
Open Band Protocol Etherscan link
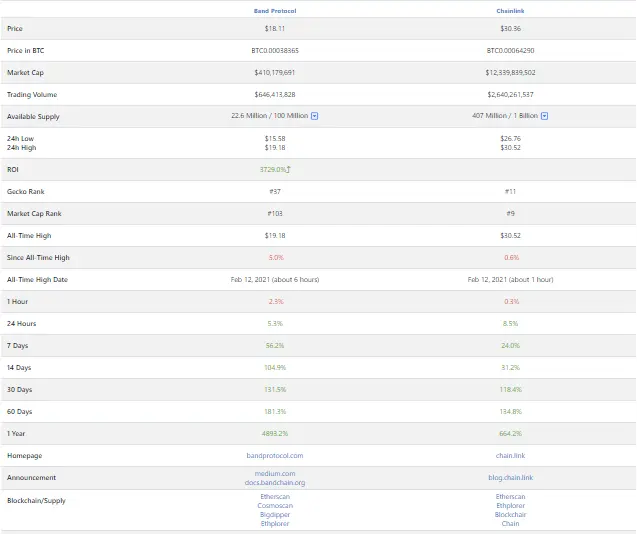point(275,497)
